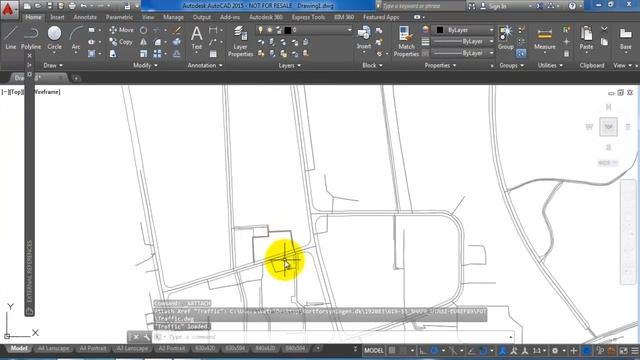Image resolution: width=640 pixels, height=360 pixels.
Task: Toggle layer lock icon in layer dropdown
Action: point(279,30)
